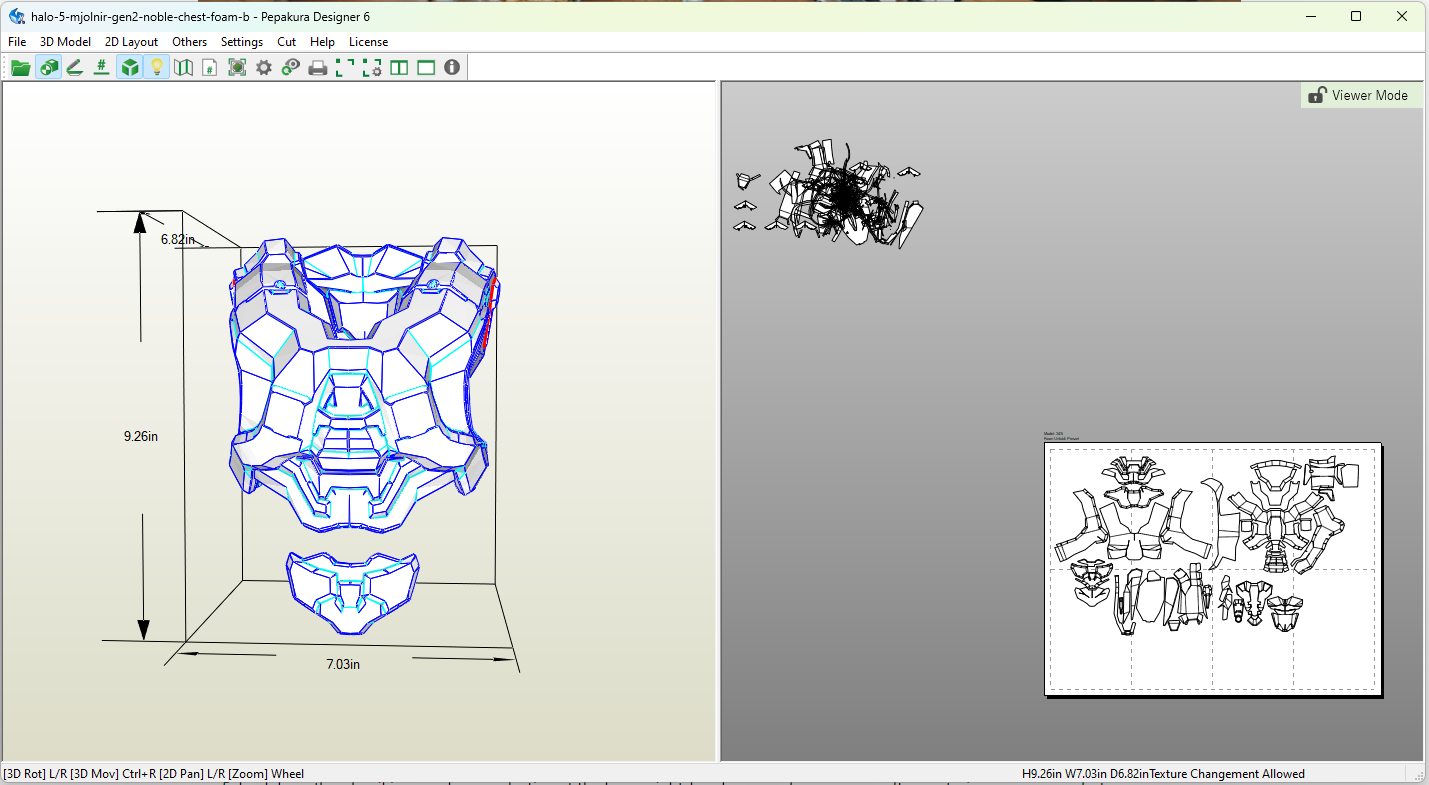Toggle the solid green cube view icon
1429x785 pixels.
(x=129, y=68)
